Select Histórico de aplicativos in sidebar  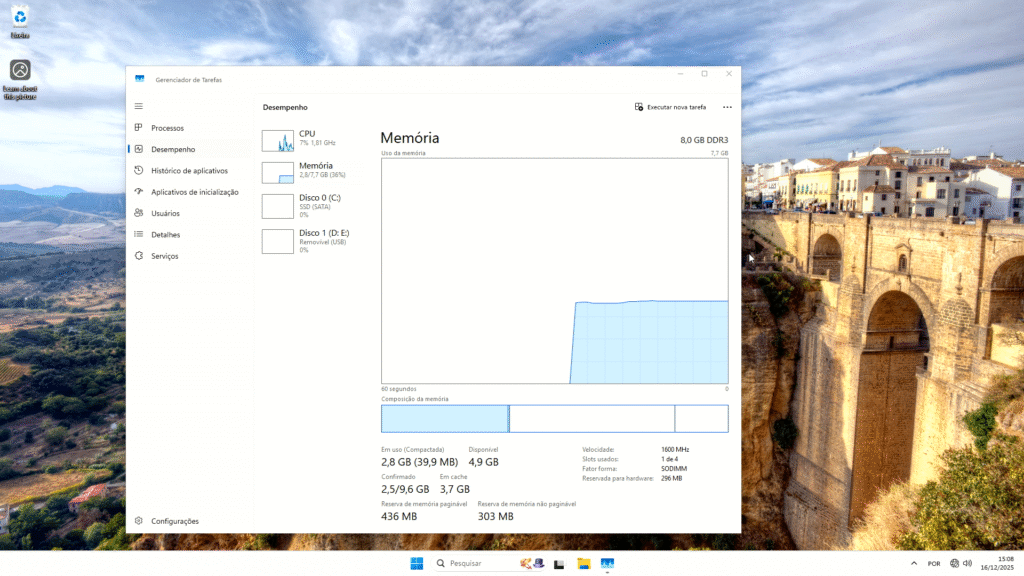click(189, 171)
